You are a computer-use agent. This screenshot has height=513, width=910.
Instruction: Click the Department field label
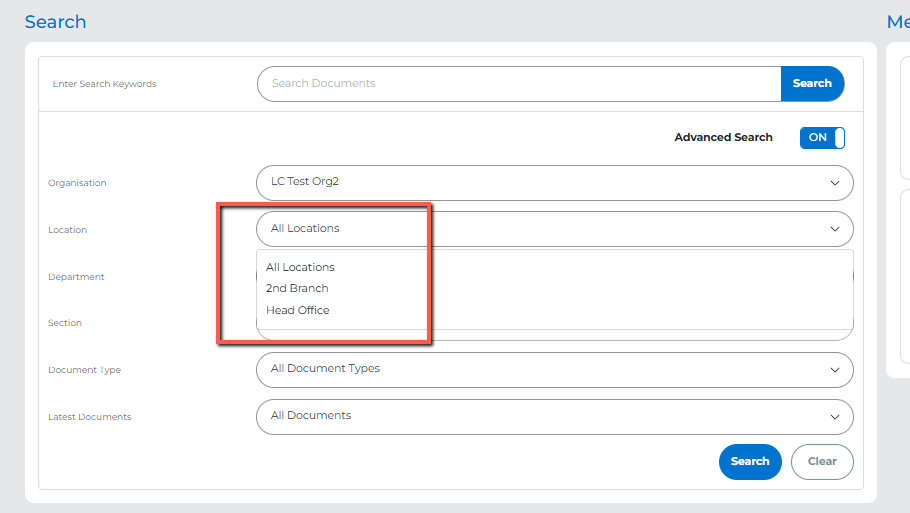pyautogui.click(x=76, y=277)
